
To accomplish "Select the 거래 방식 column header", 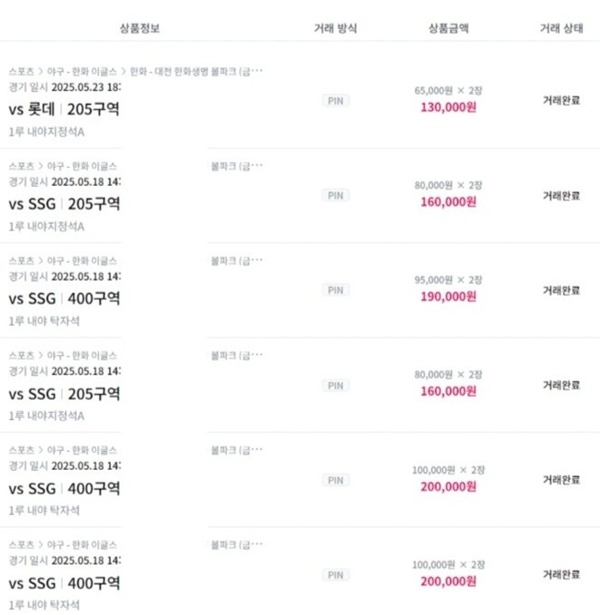I will (335, 28).
